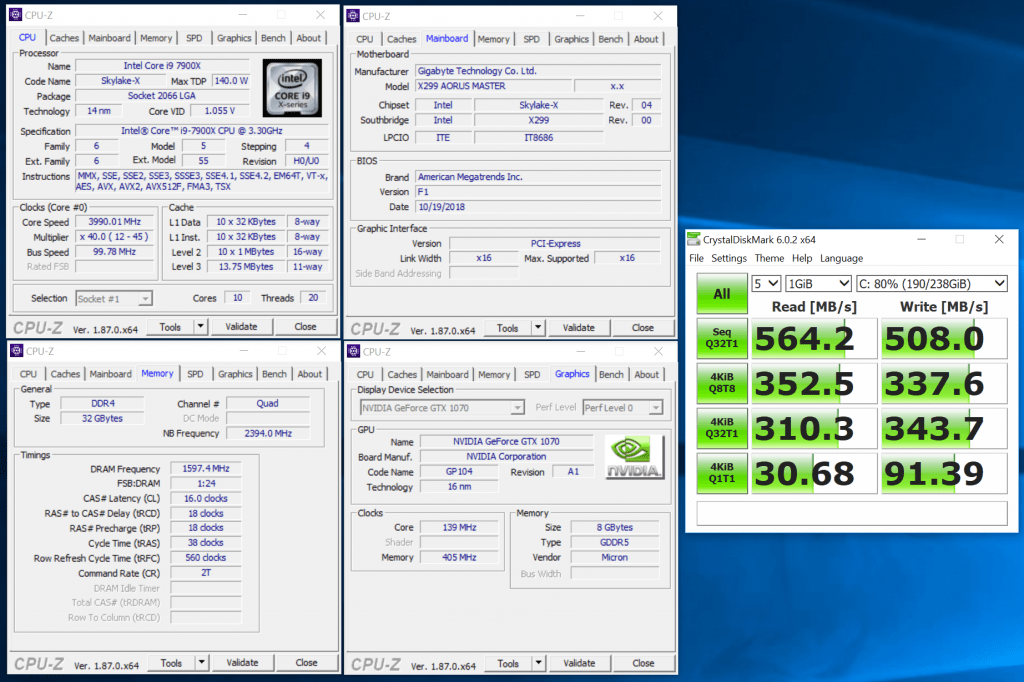The image size is (1024, 682).
Task: Expand the 1GiB test size dropdown
Action: pyautogui.click(x=818, y=284)
